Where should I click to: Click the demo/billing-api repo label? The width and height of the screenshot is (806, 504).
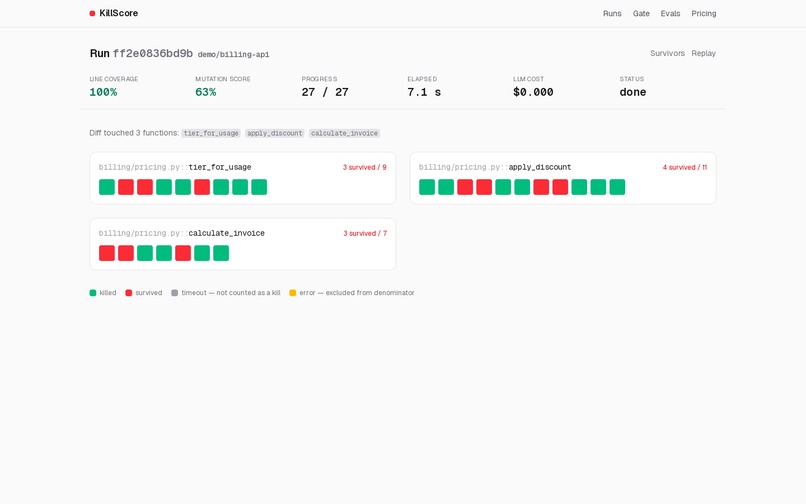(233, 55)
